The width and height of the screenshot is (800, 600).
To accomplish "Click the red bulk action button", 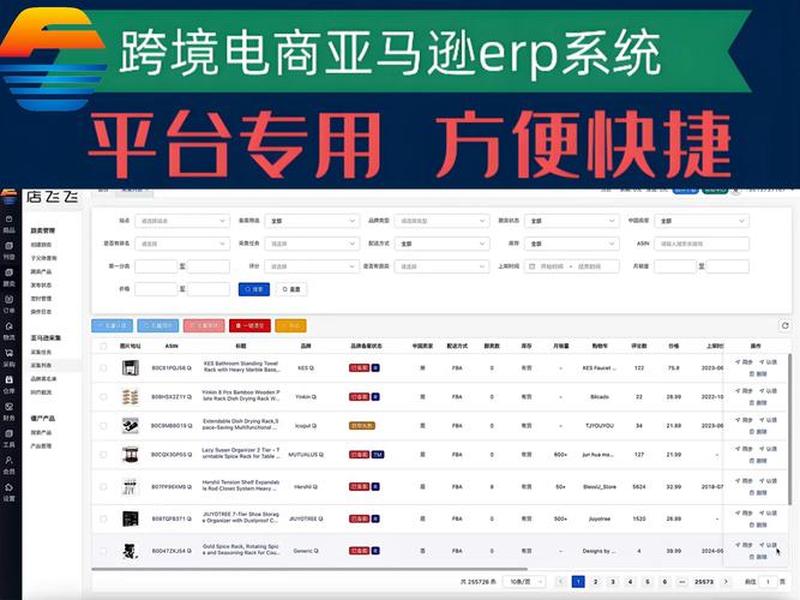I will (x=249, y=326).
